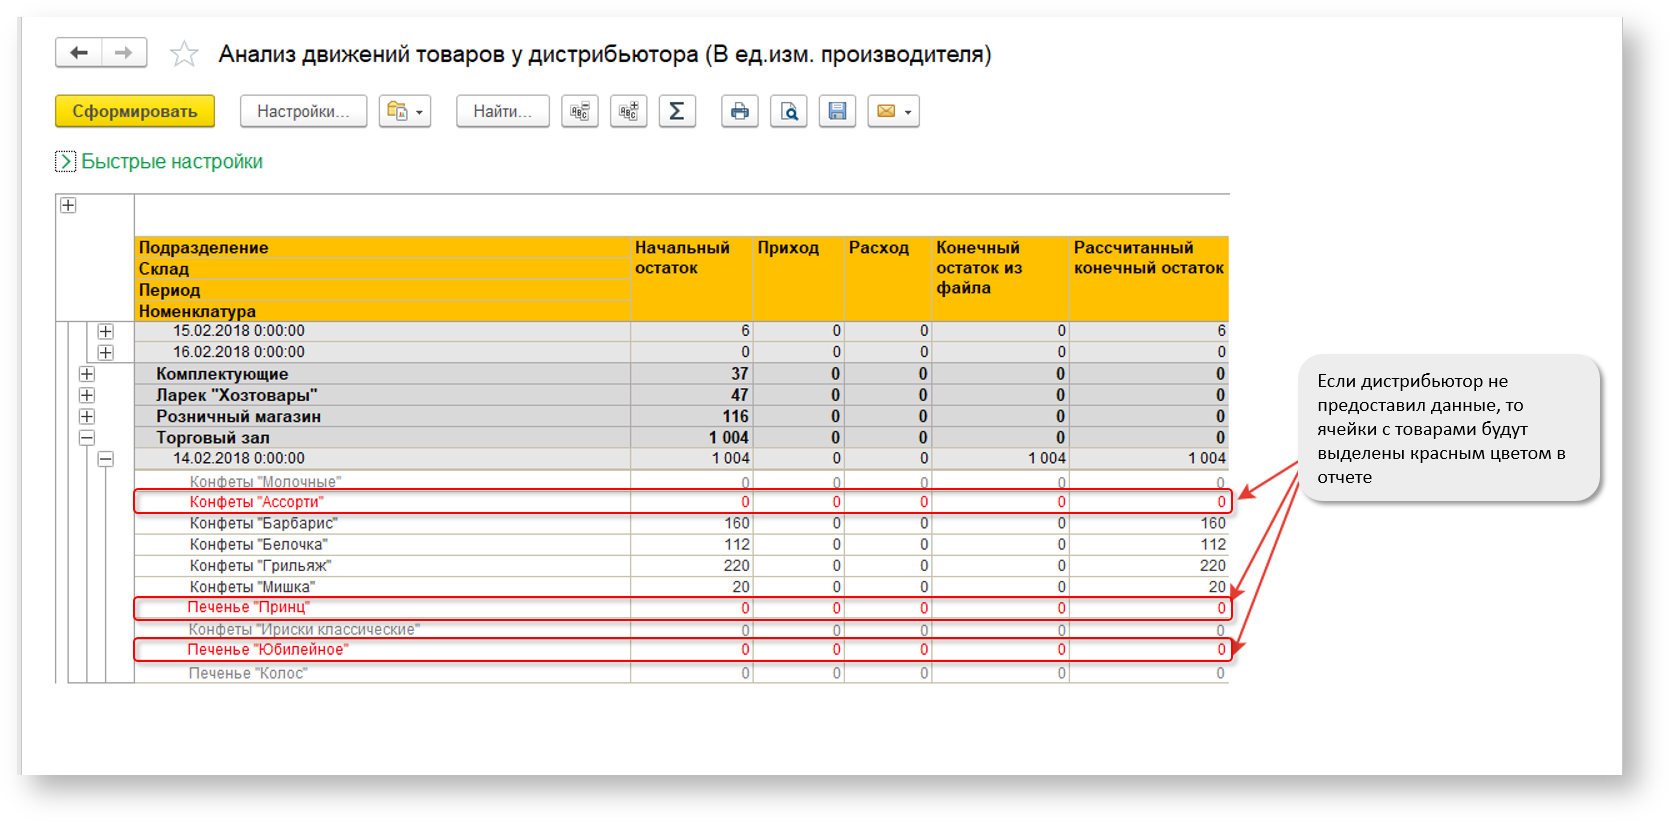Open print preview icon
This screenshot has width=1671, height=823.
pyautogui.click(x=789, y=111)
